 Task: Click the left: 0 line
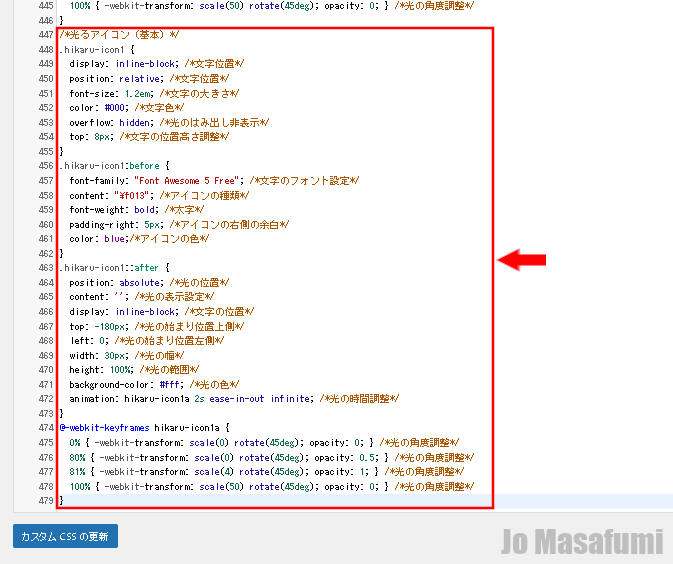pos(147,341)
